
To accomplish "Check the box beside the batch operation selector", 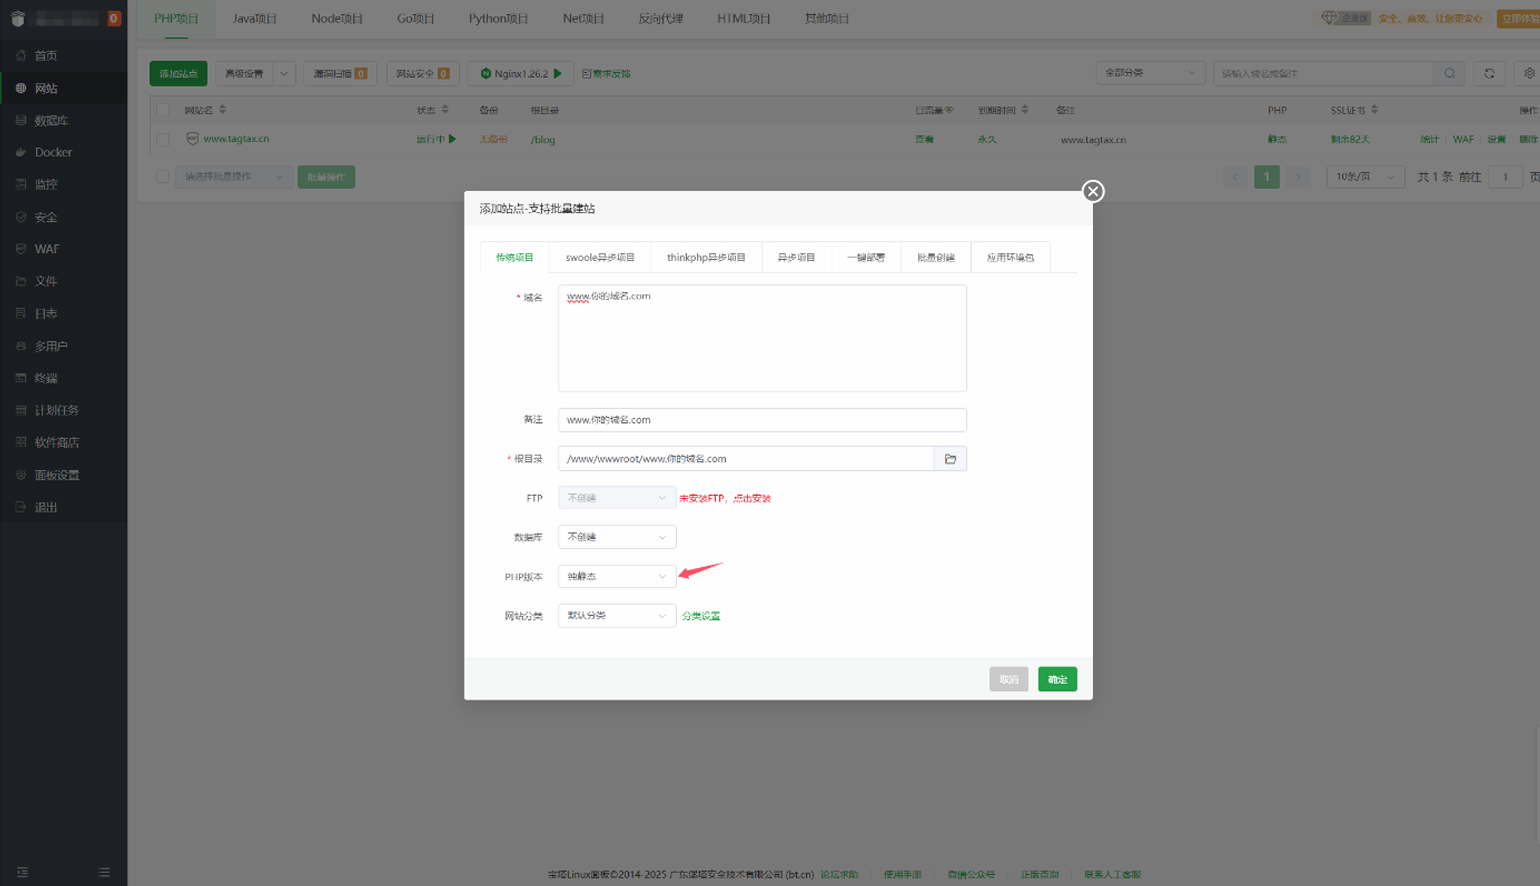I will (163, 177).
